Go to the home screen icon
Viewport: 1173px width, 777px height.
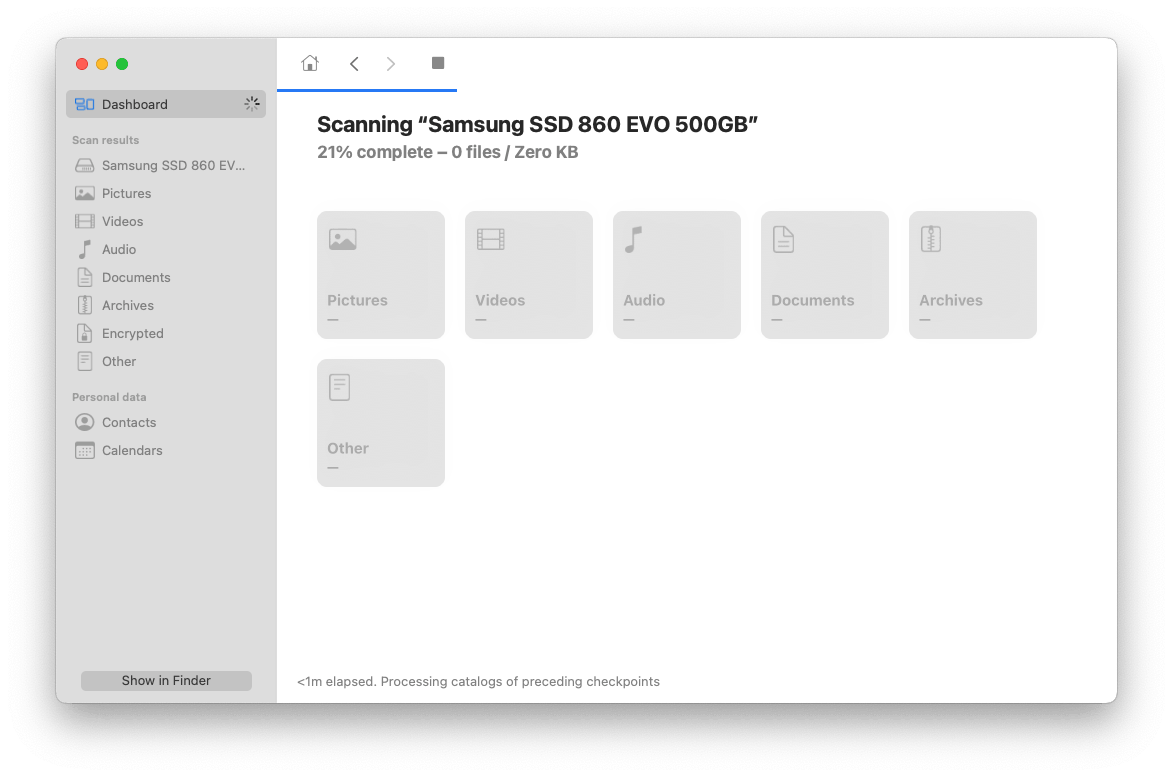pos(310,64)
